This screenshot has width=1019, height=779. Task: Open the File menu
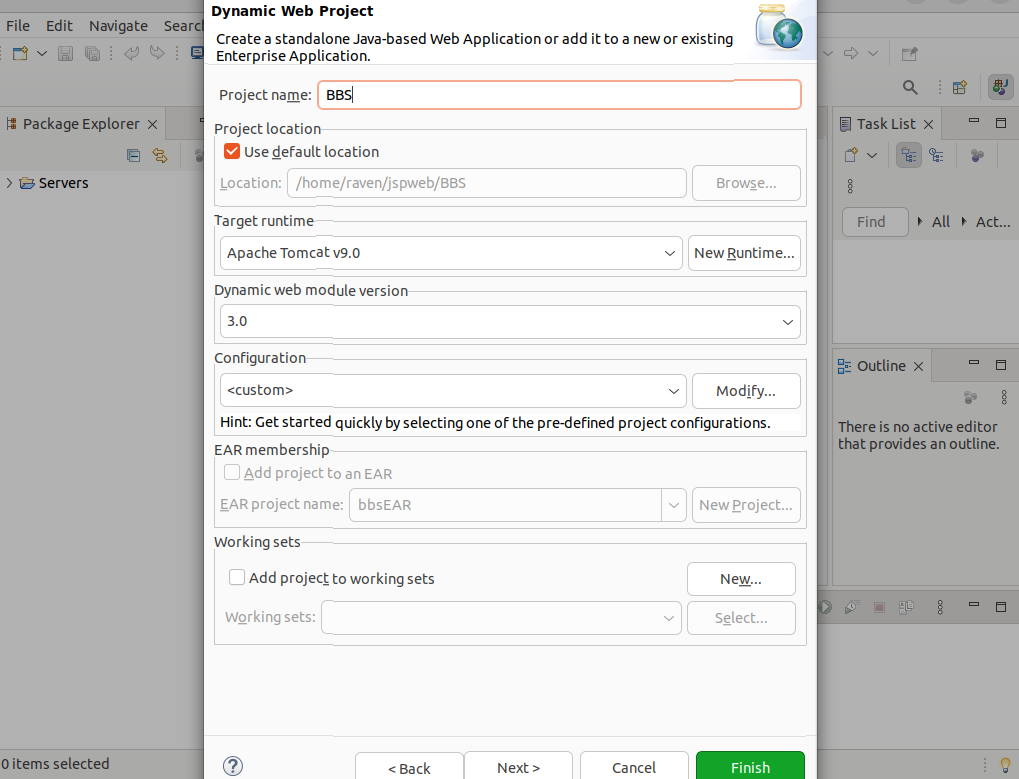[18, 25]
